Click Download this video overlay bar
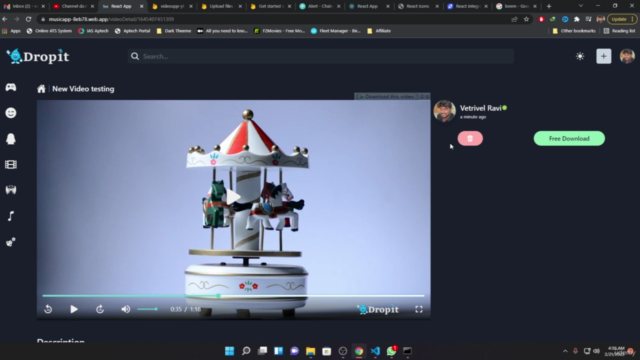This screenshot has width=640, height=360. point(392,96)
